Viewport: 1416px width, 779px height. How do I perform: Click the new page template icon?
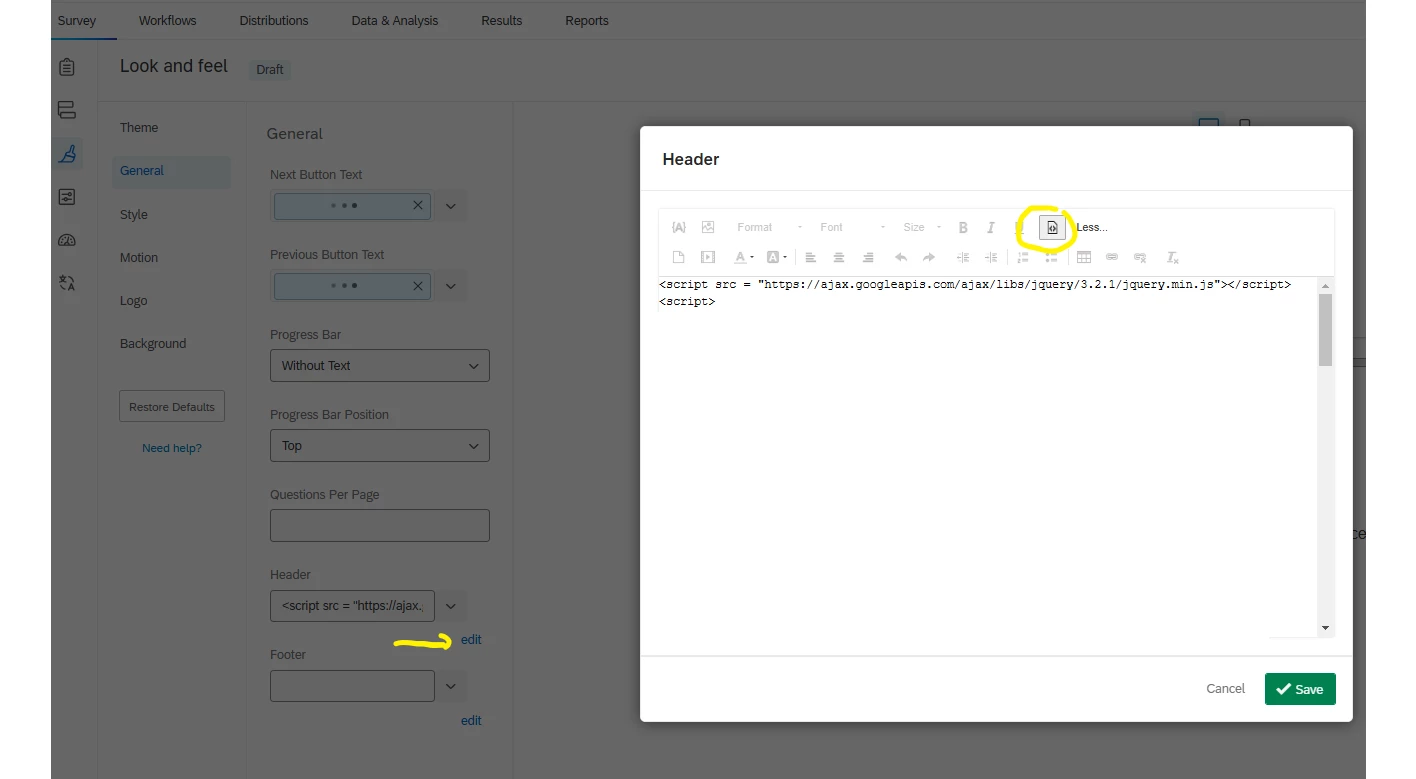tap(678, 257)
